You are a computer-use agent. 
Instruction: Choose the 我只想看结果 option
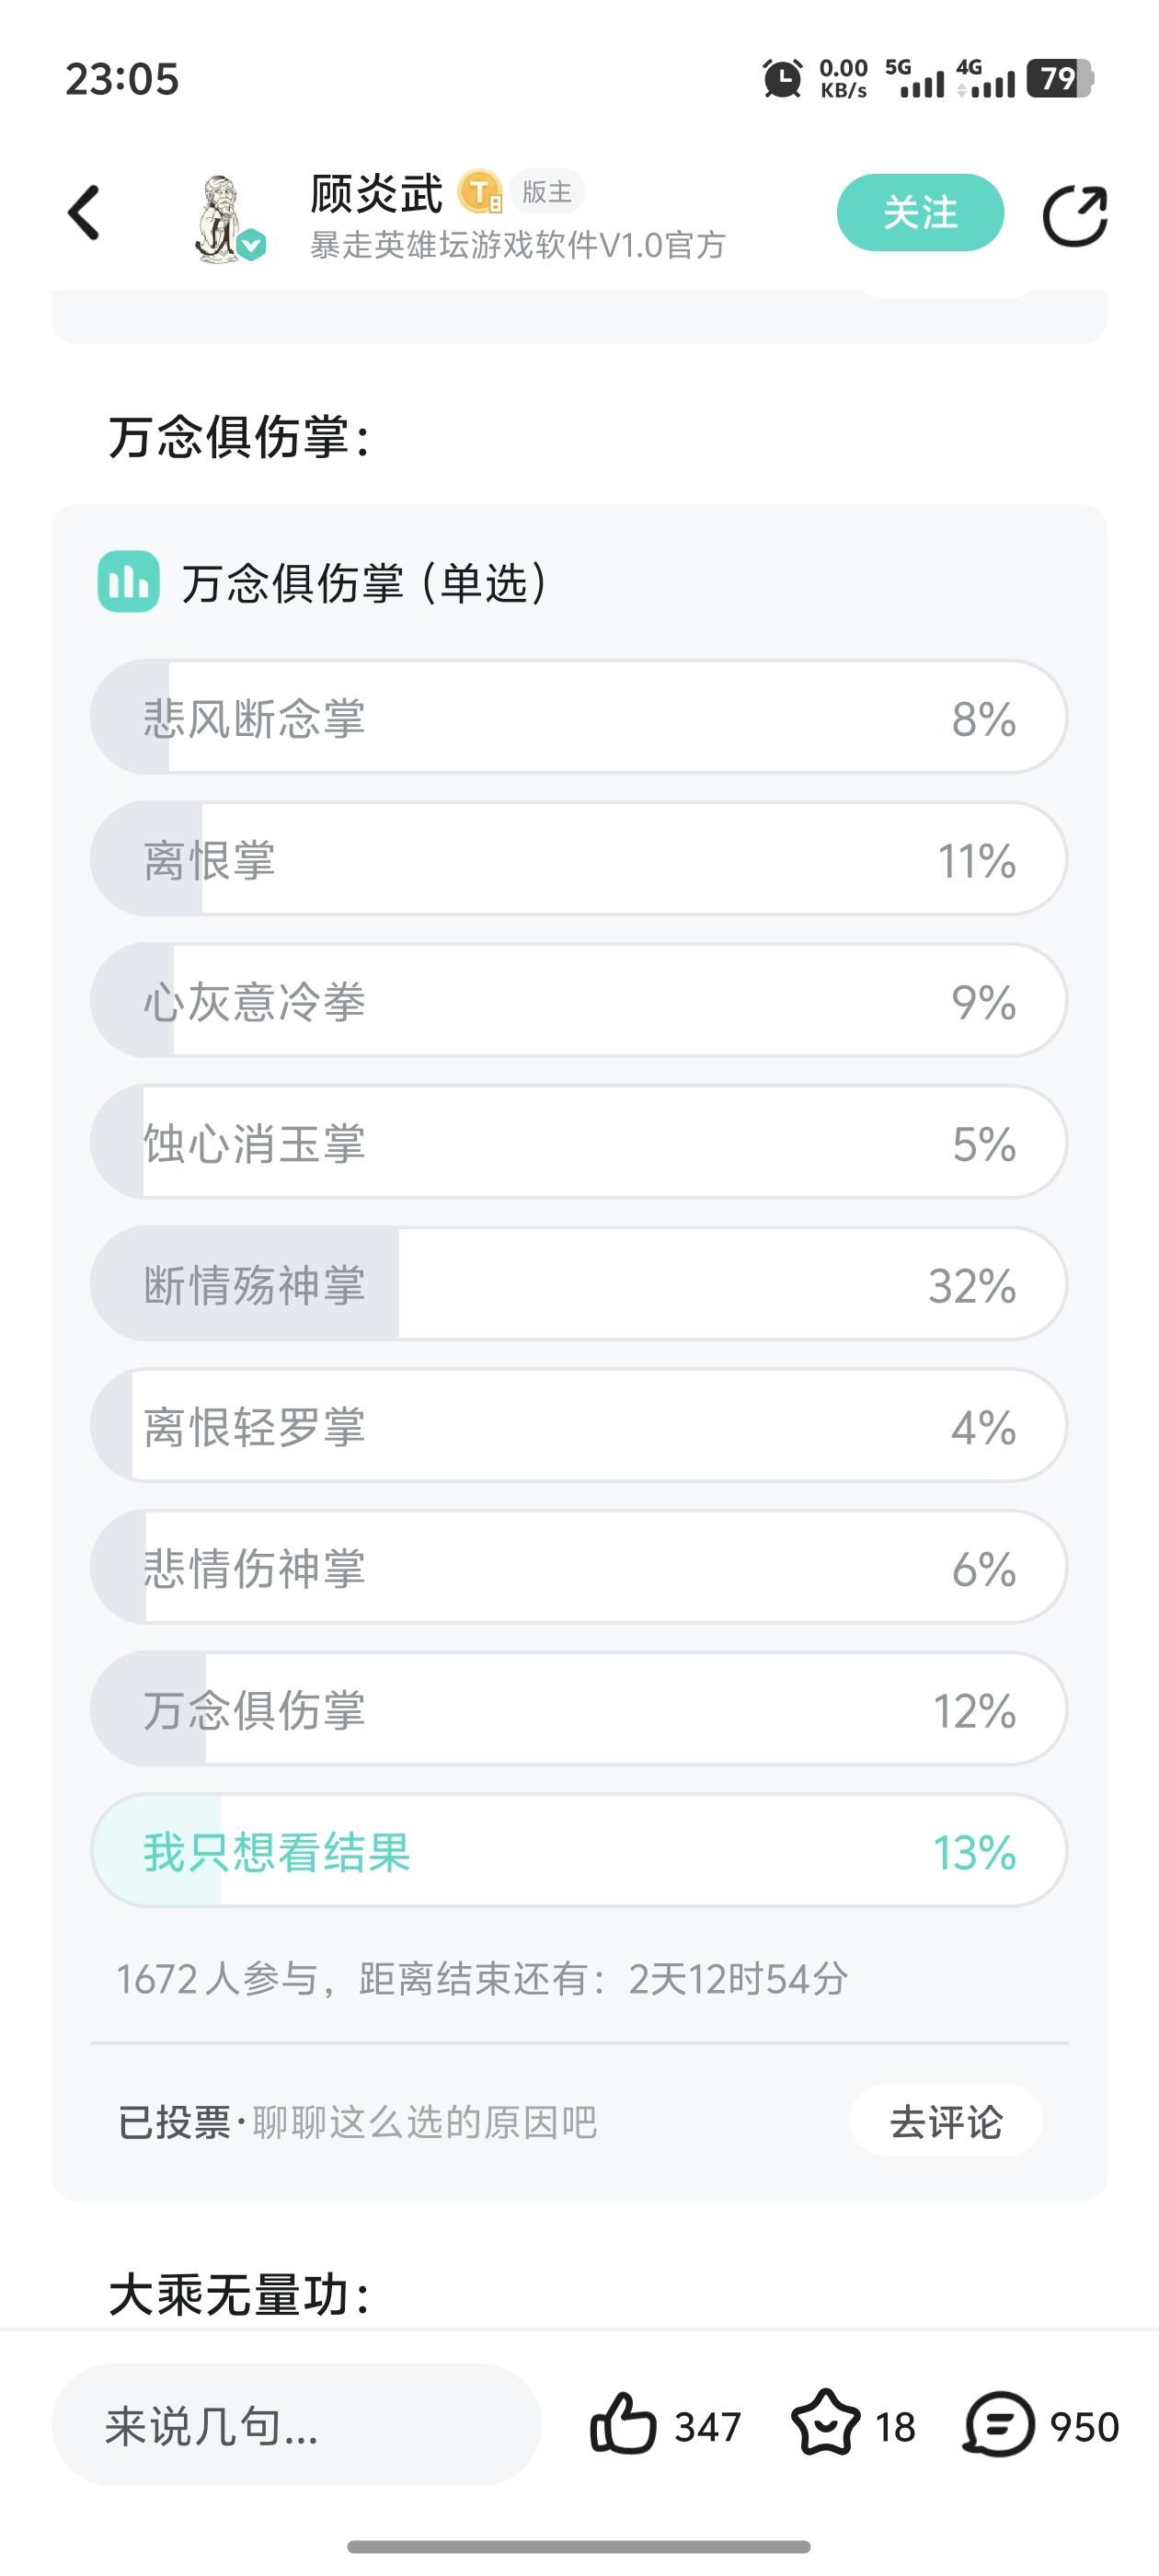coord(578,1851)
